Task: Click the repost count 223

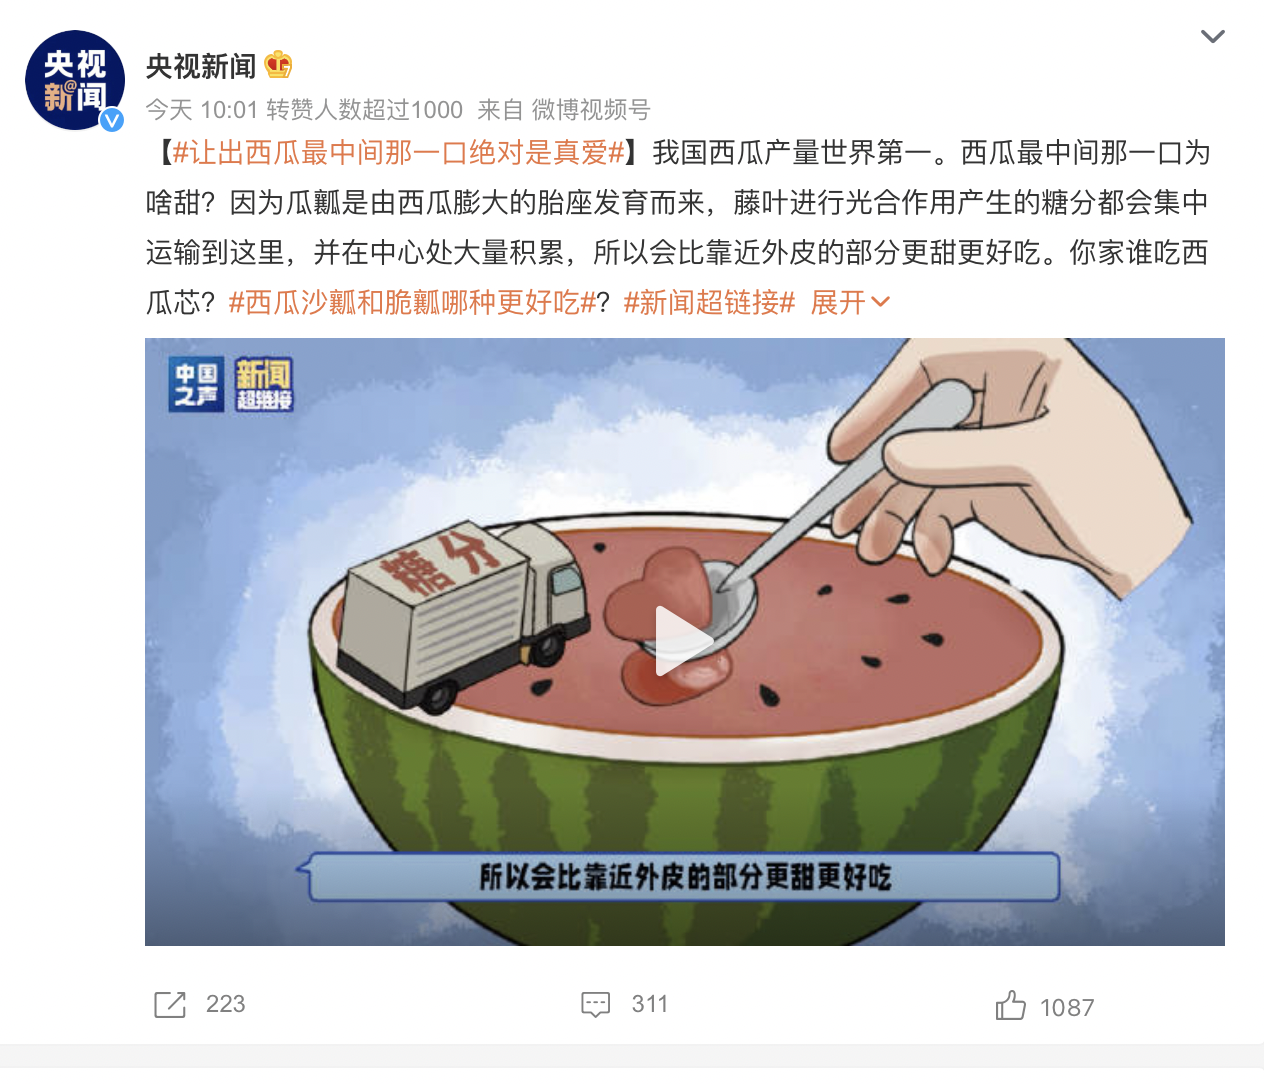Action: tap(225, 1004)
